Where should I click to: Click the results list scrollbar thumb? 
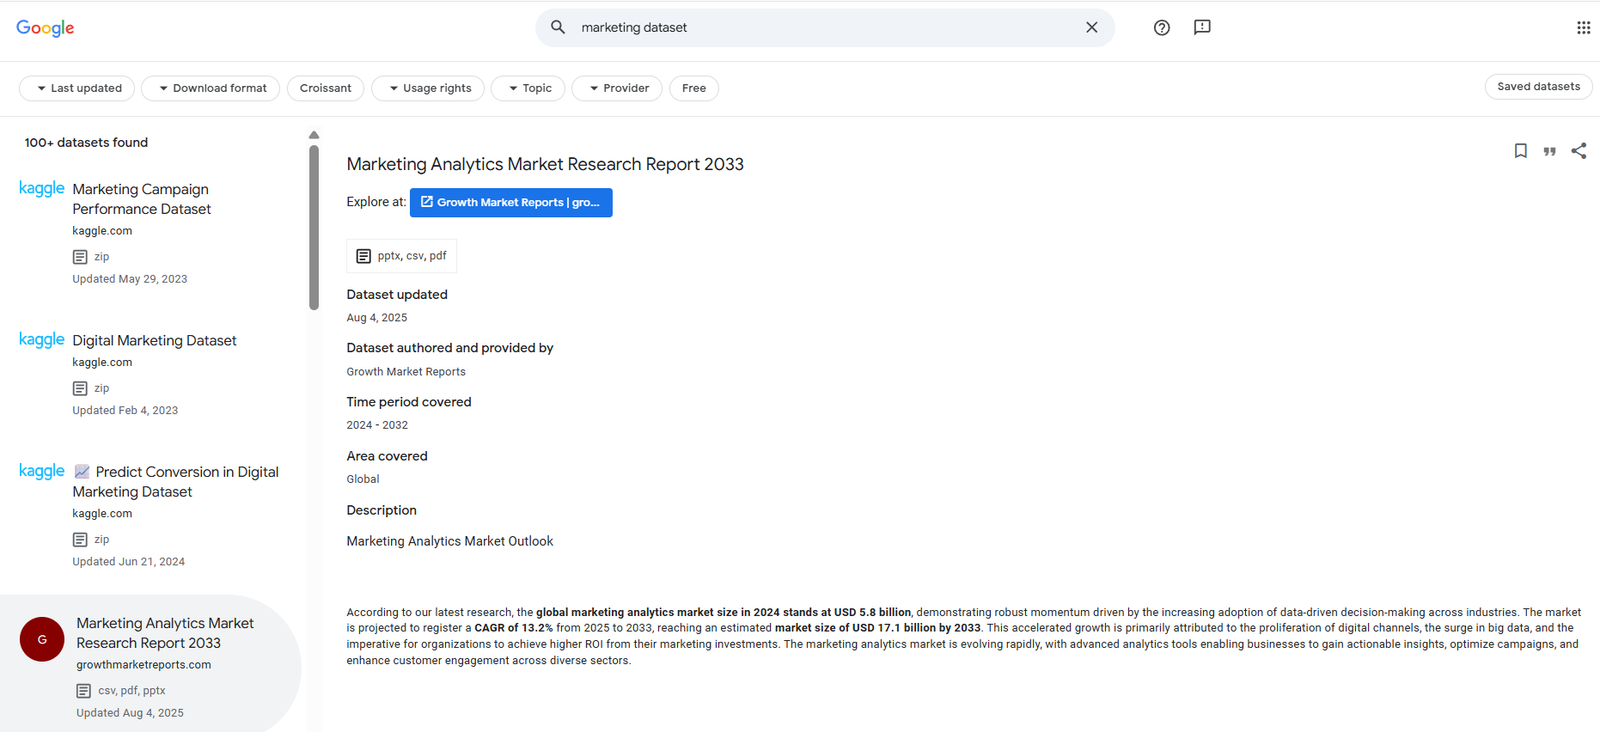[x=314, y=228]
